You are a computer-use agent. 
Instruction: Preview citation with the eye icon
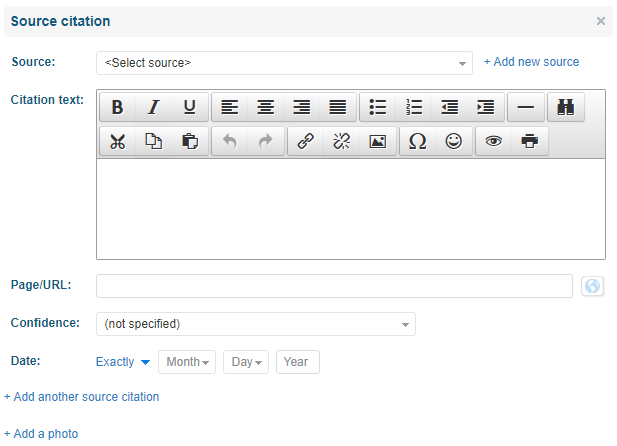493,141
